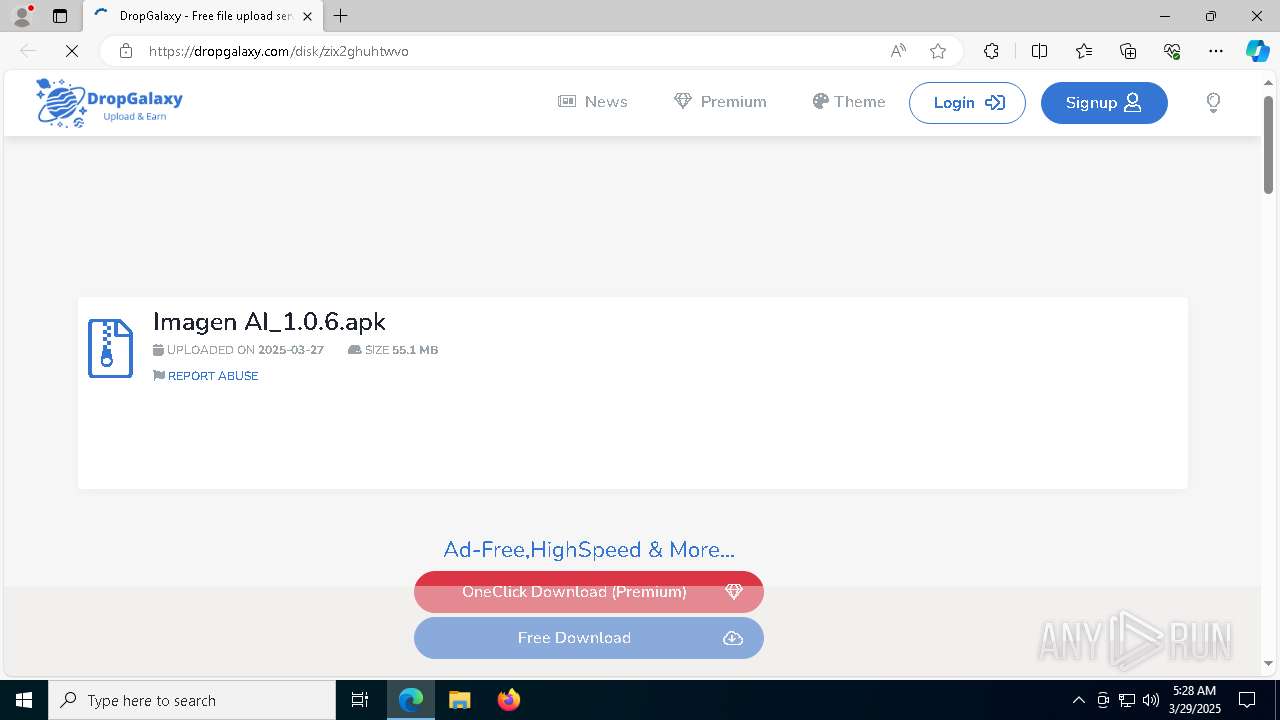Stop loading the page

pyautogui.click(x=72, y=51)
